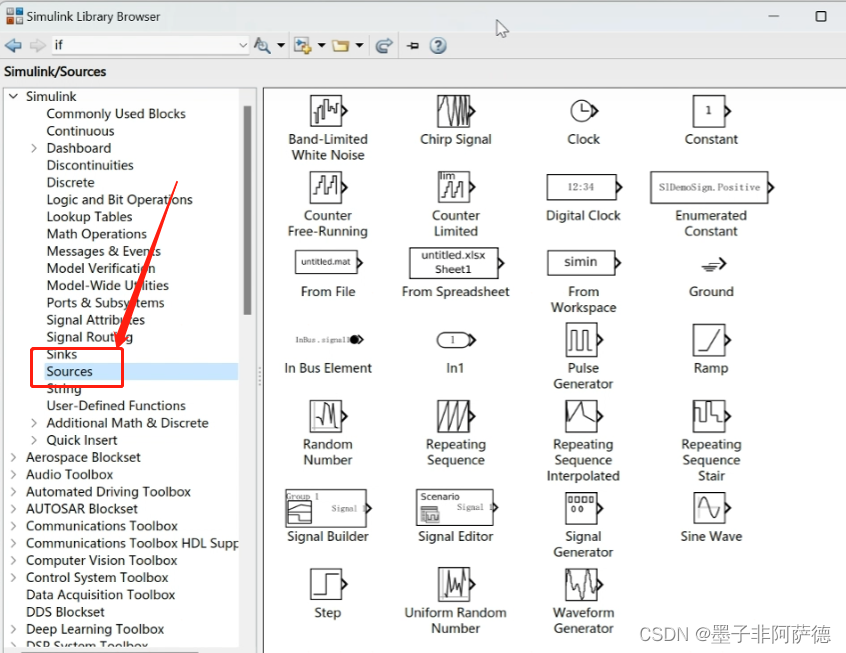Viewport: 846px width, 653px height.
Task: Click the search text field containing 'if'
Action: click(x=145, y=45)
